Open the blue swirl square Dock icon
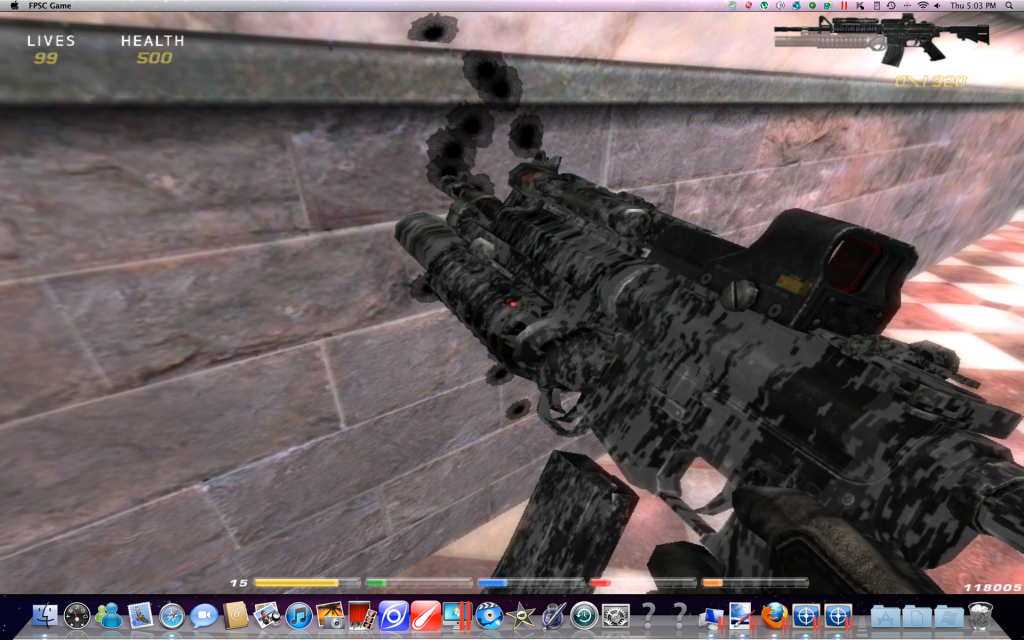Screen dimensions: 1024x640 (x=394, y=616)
